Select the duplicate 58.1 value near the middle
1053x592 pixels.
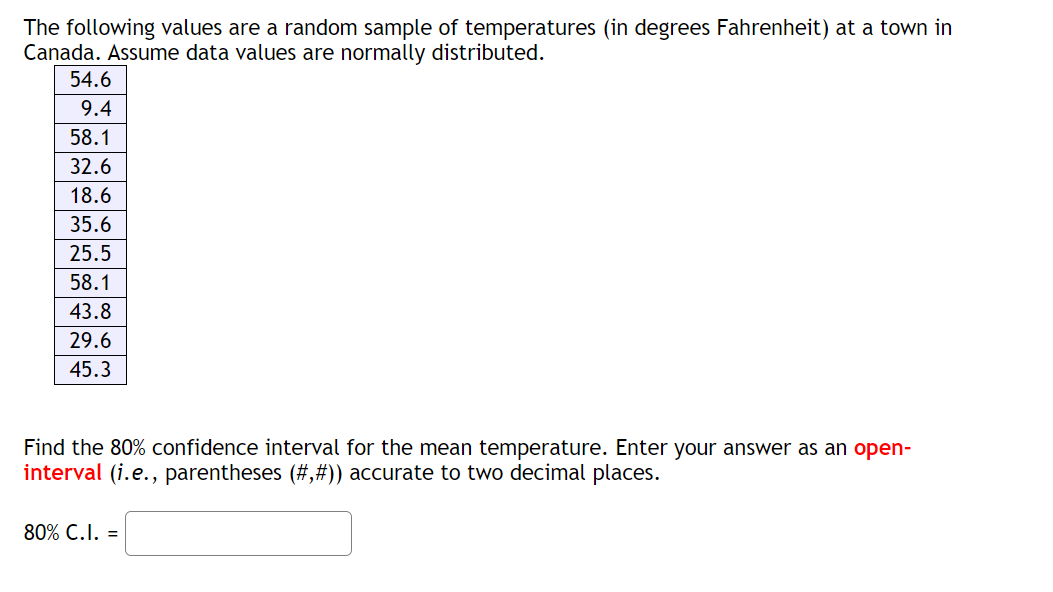89,283
